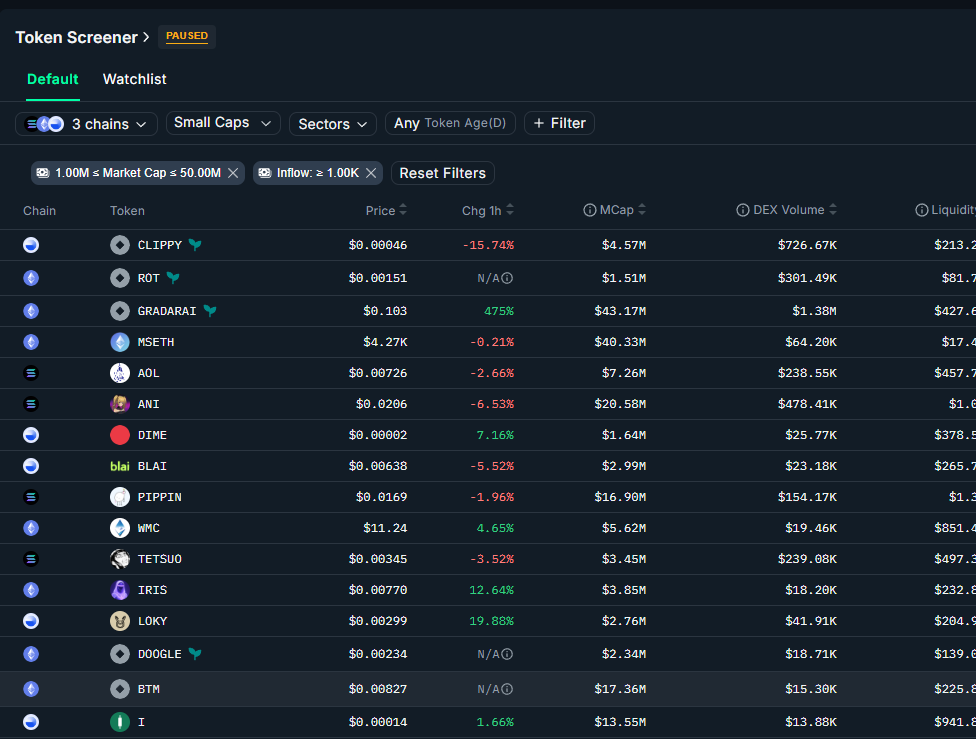This screenshot has height=739, width=976.
Task: Click the sprout icon beside DOOGLE
Action: point(195,654)
